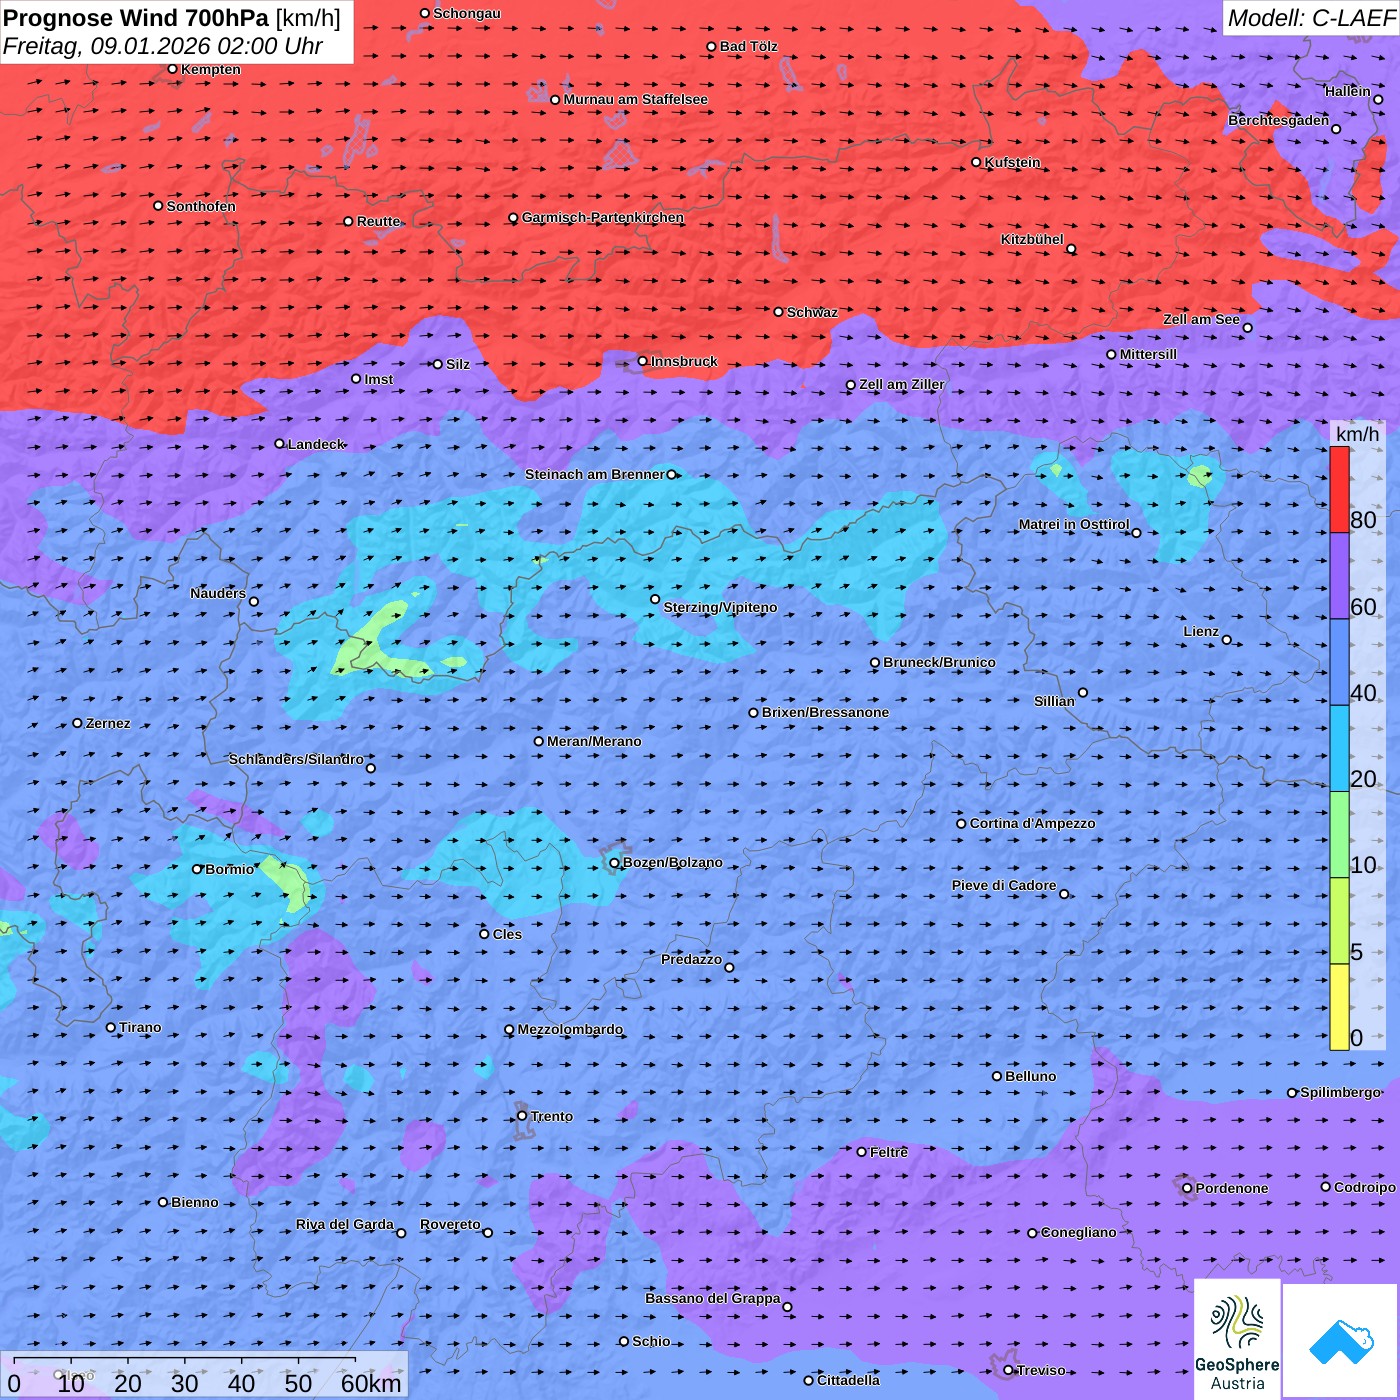Click the Kempten city label
The height and width of the screenshot is (1400, 1400).
(210, 69)
